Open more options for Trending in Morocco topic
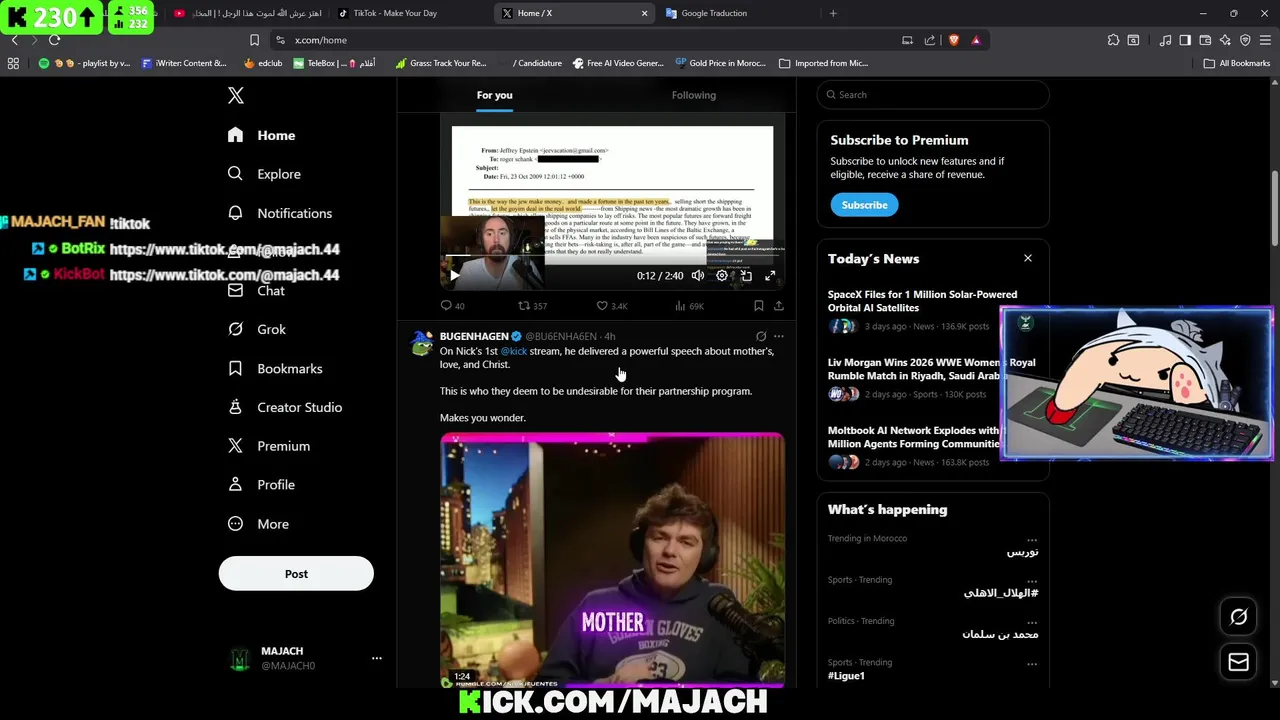 tap(1032, 539)
